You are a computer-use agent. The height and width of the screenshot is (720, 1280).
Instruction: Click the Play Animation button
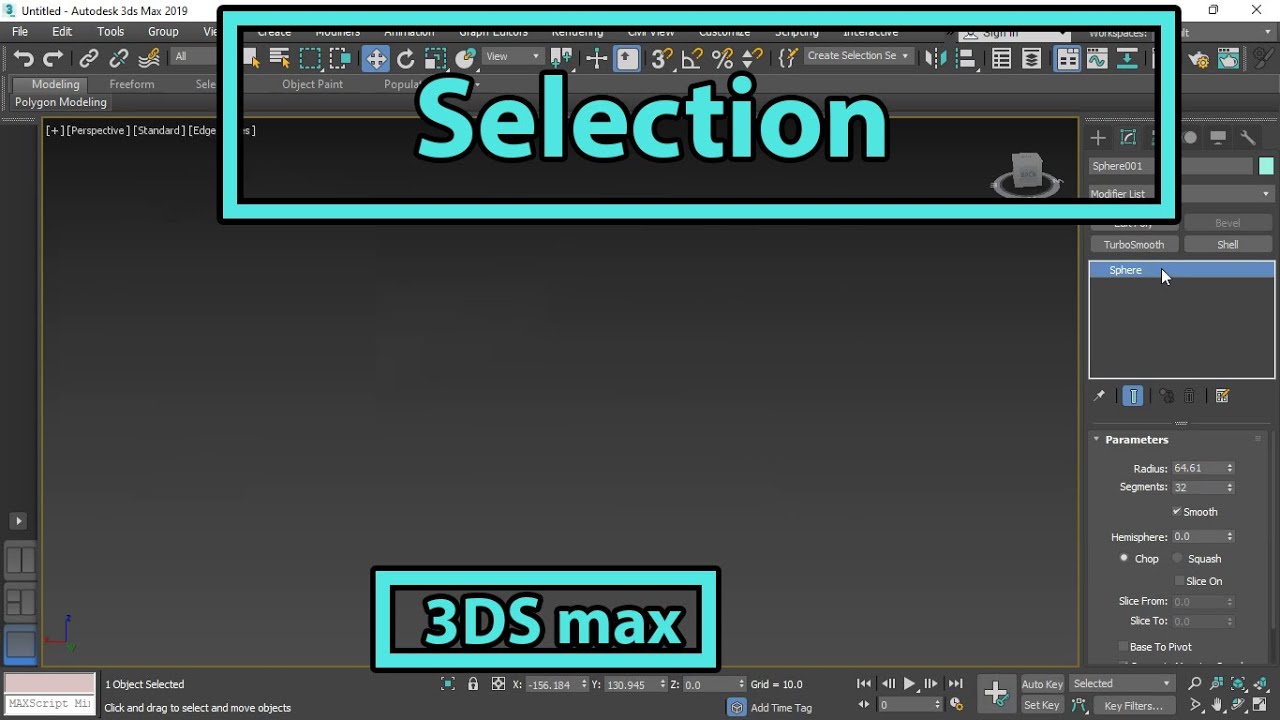[x=909, y=684]
